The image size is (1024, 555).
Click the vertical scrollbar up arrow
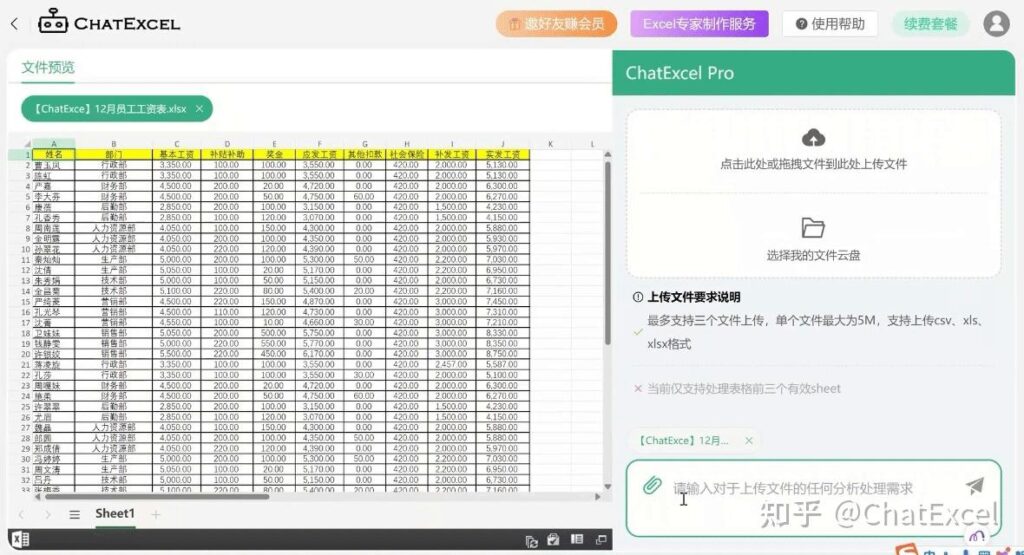pos(607,155)
